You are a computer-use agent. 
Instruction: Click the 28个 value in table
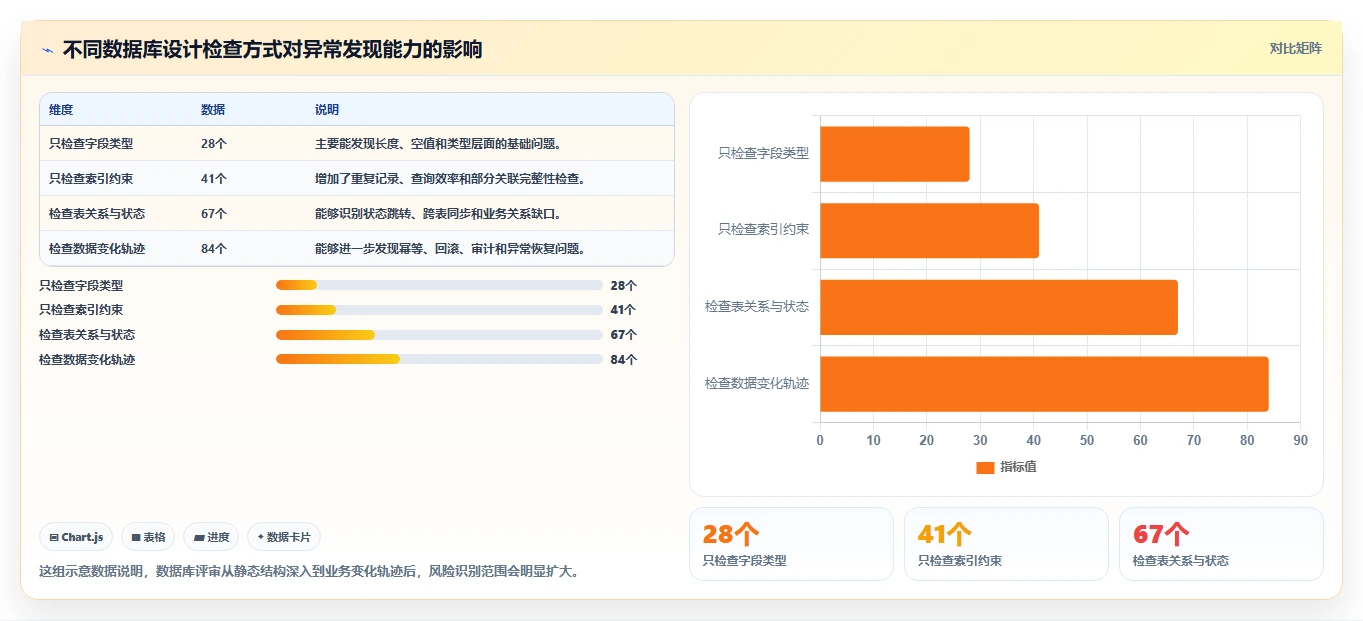tap(214, 144)
